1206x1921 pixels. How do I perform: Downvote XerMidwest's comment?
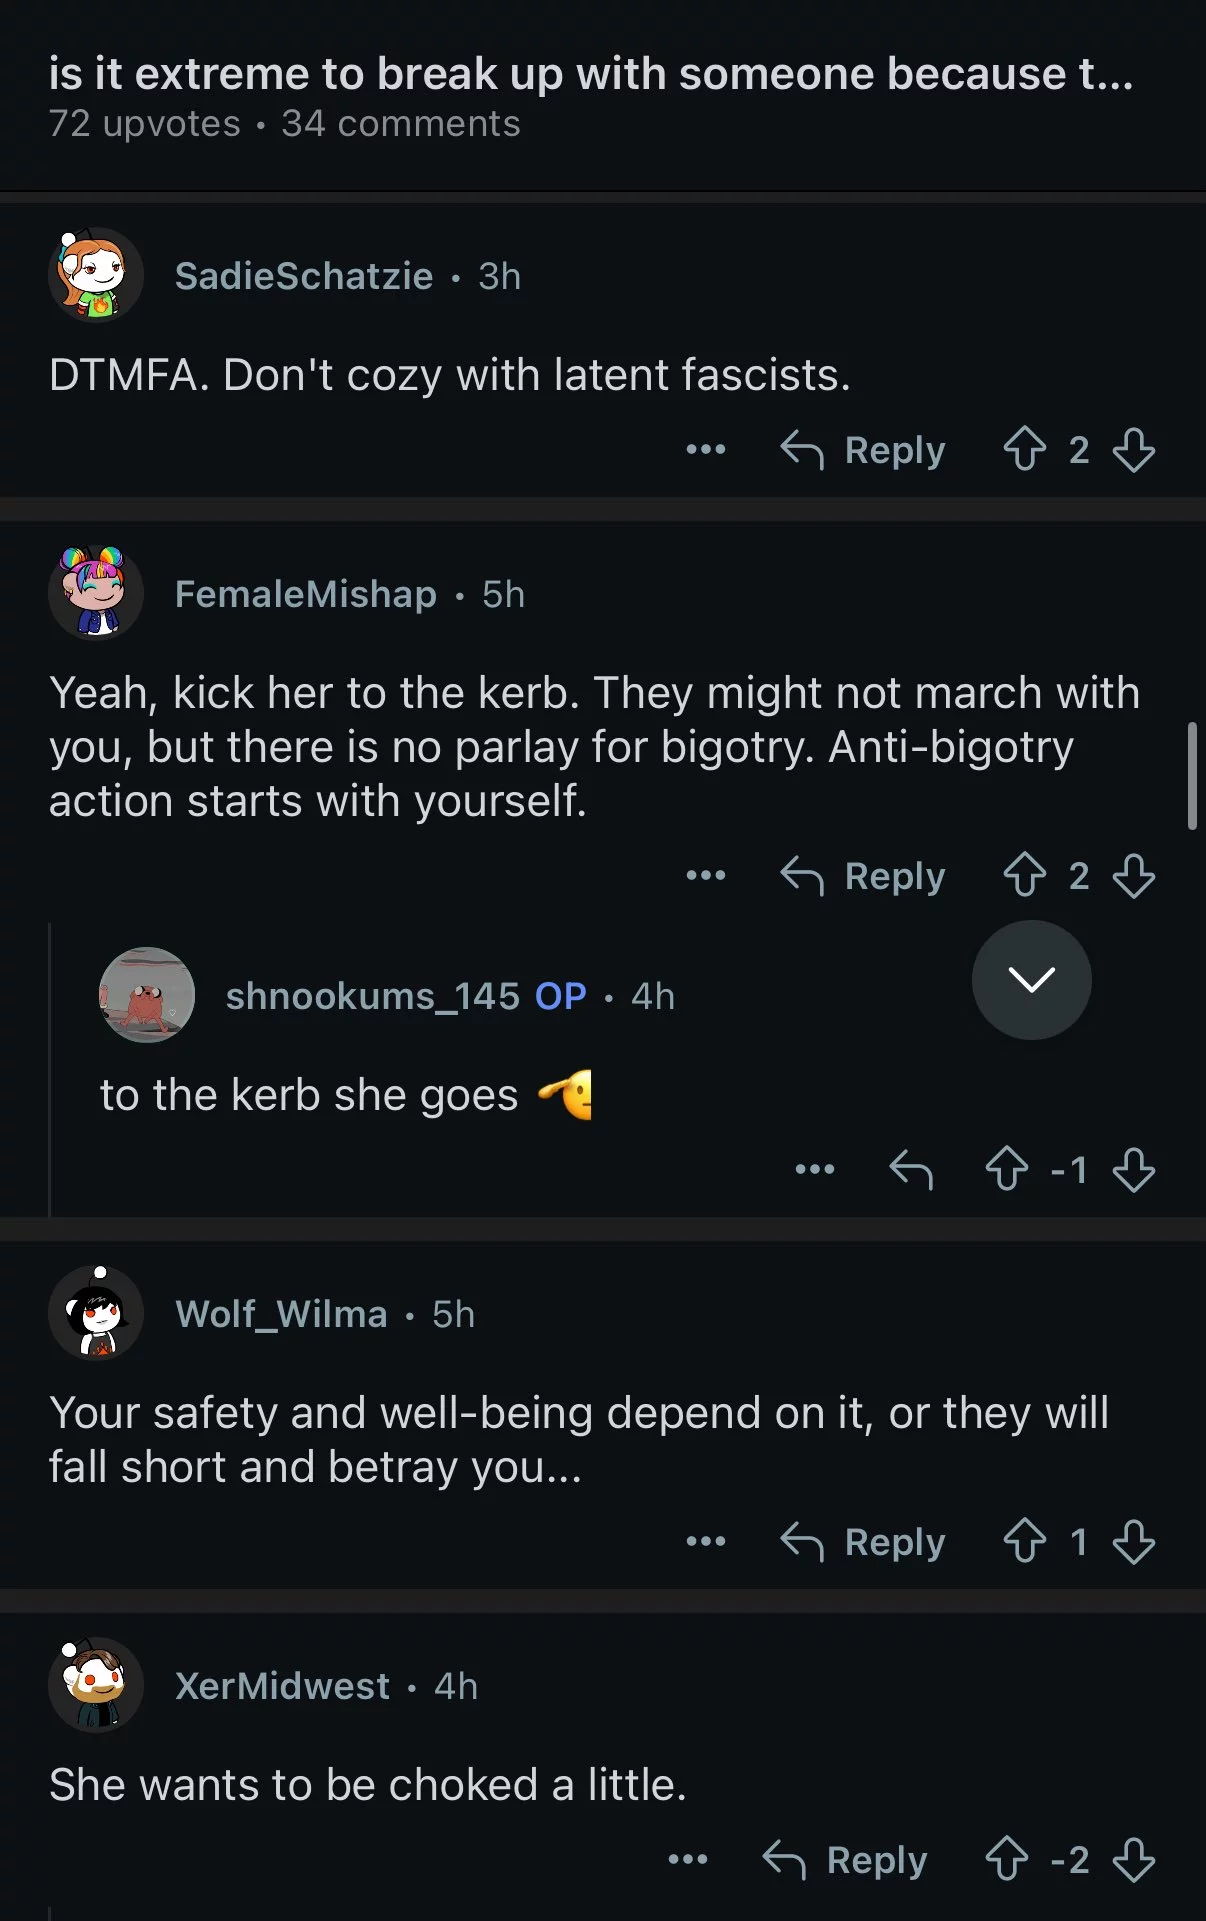1134,1859
